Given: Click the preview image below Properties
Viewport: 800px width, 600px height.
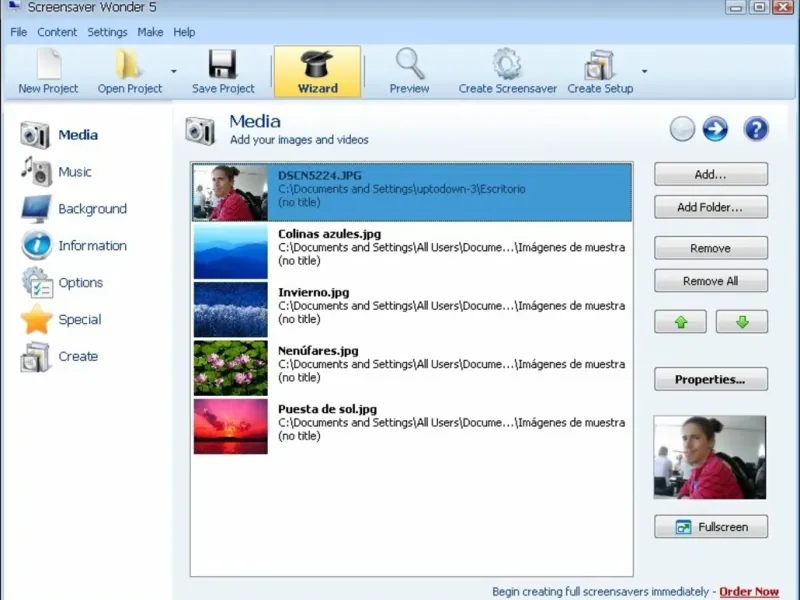Looking at the screenshot, I should tap(710, 457).
